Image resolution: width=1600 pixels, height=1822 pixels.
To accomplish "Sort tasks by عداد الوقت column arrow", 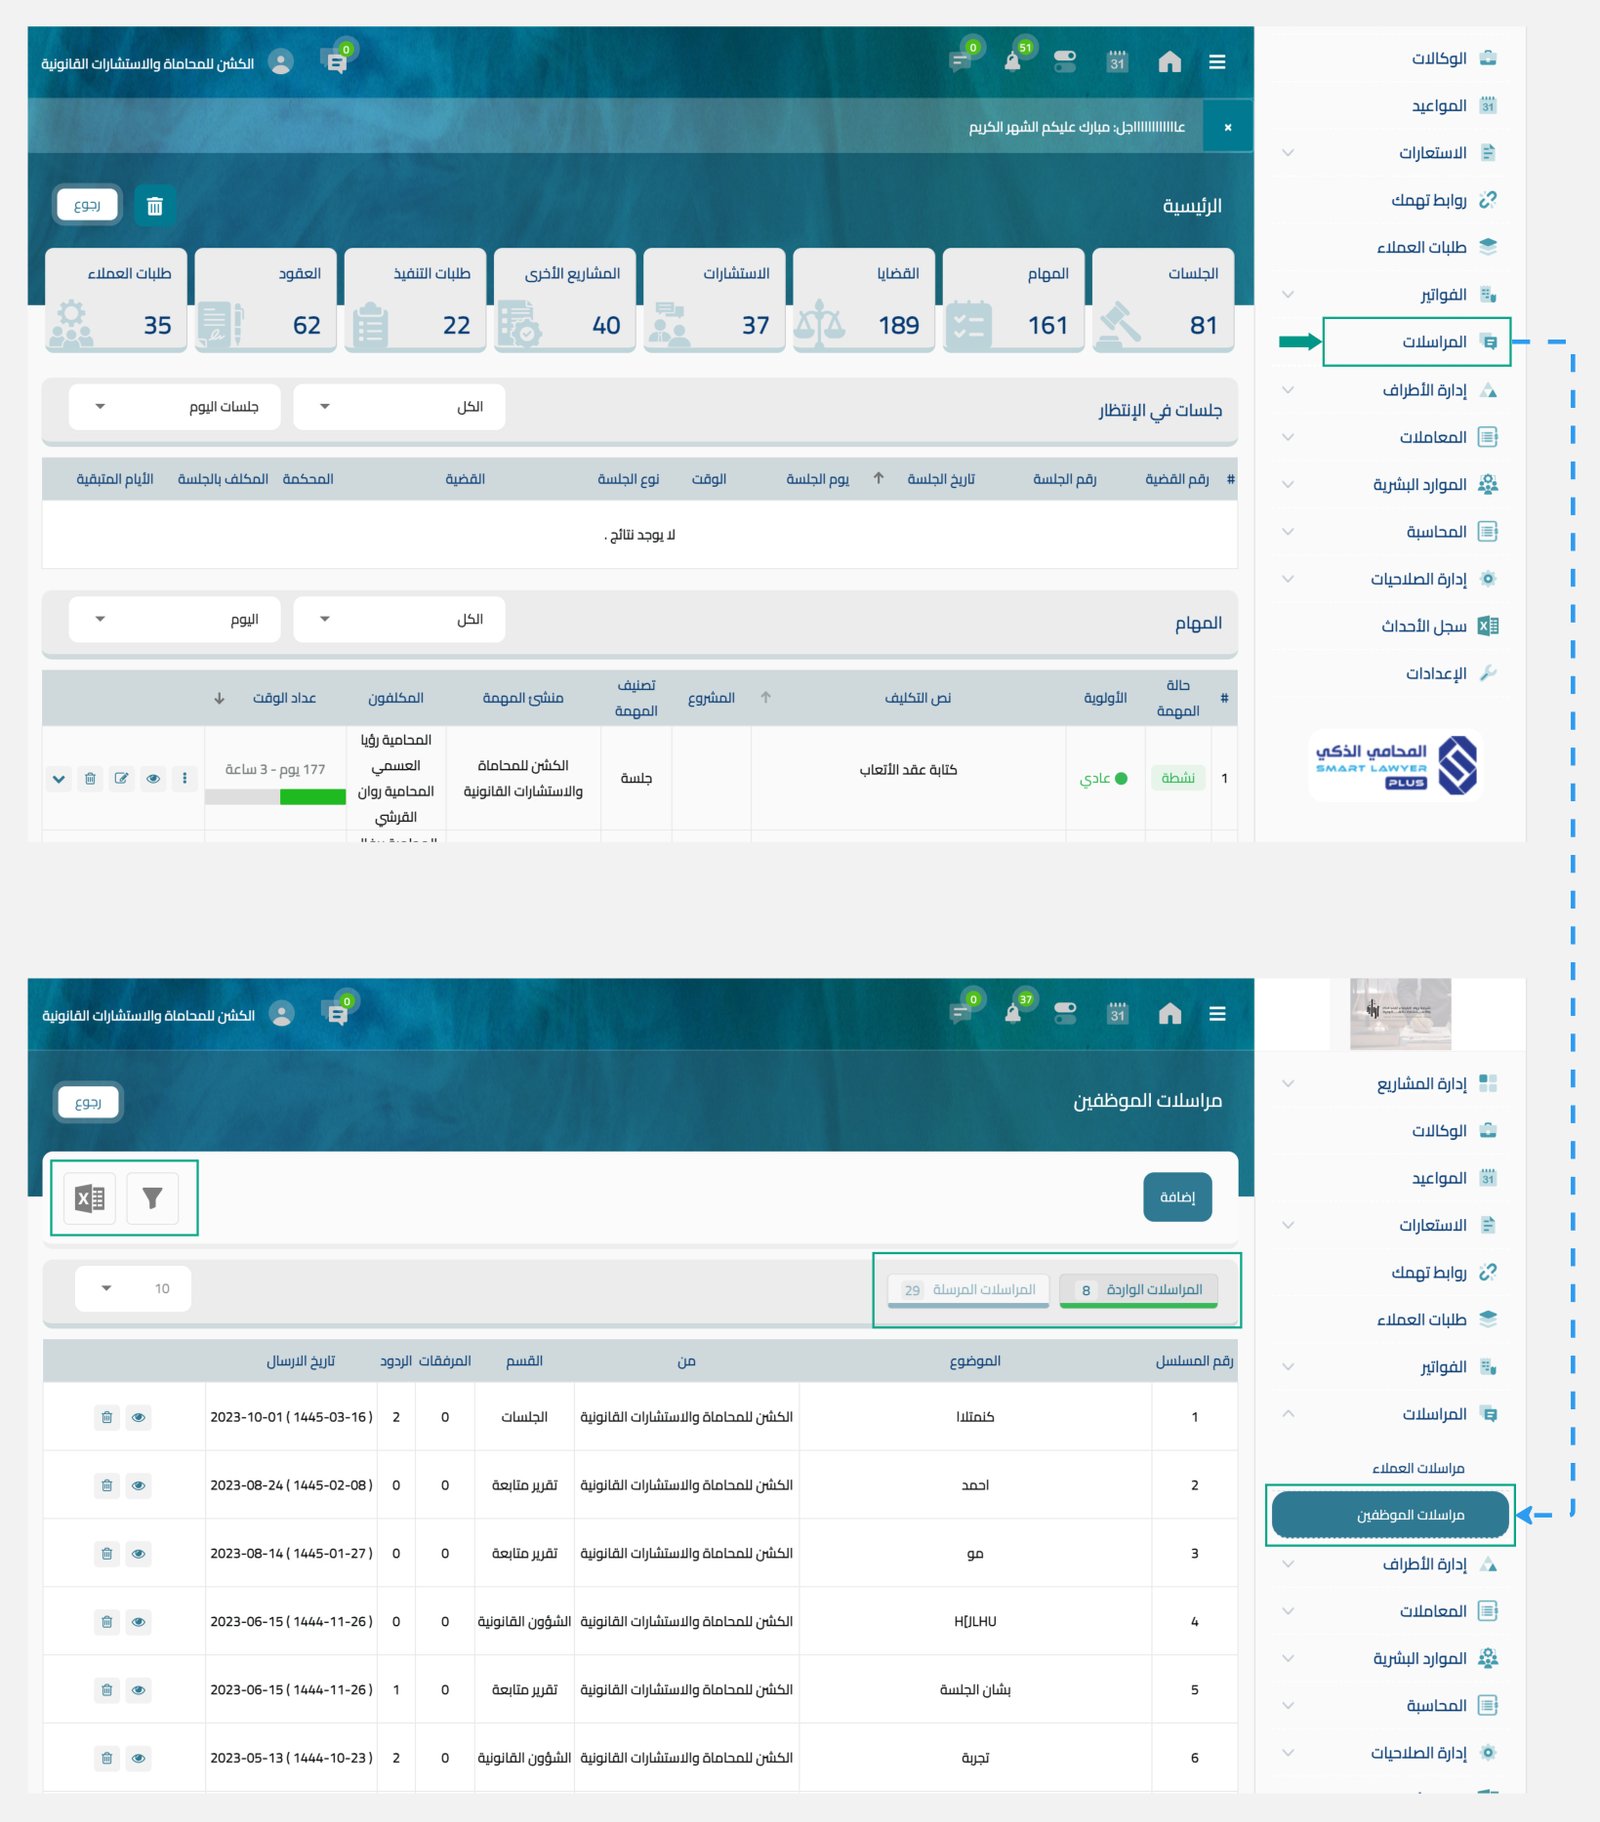I will click(219, 698).
